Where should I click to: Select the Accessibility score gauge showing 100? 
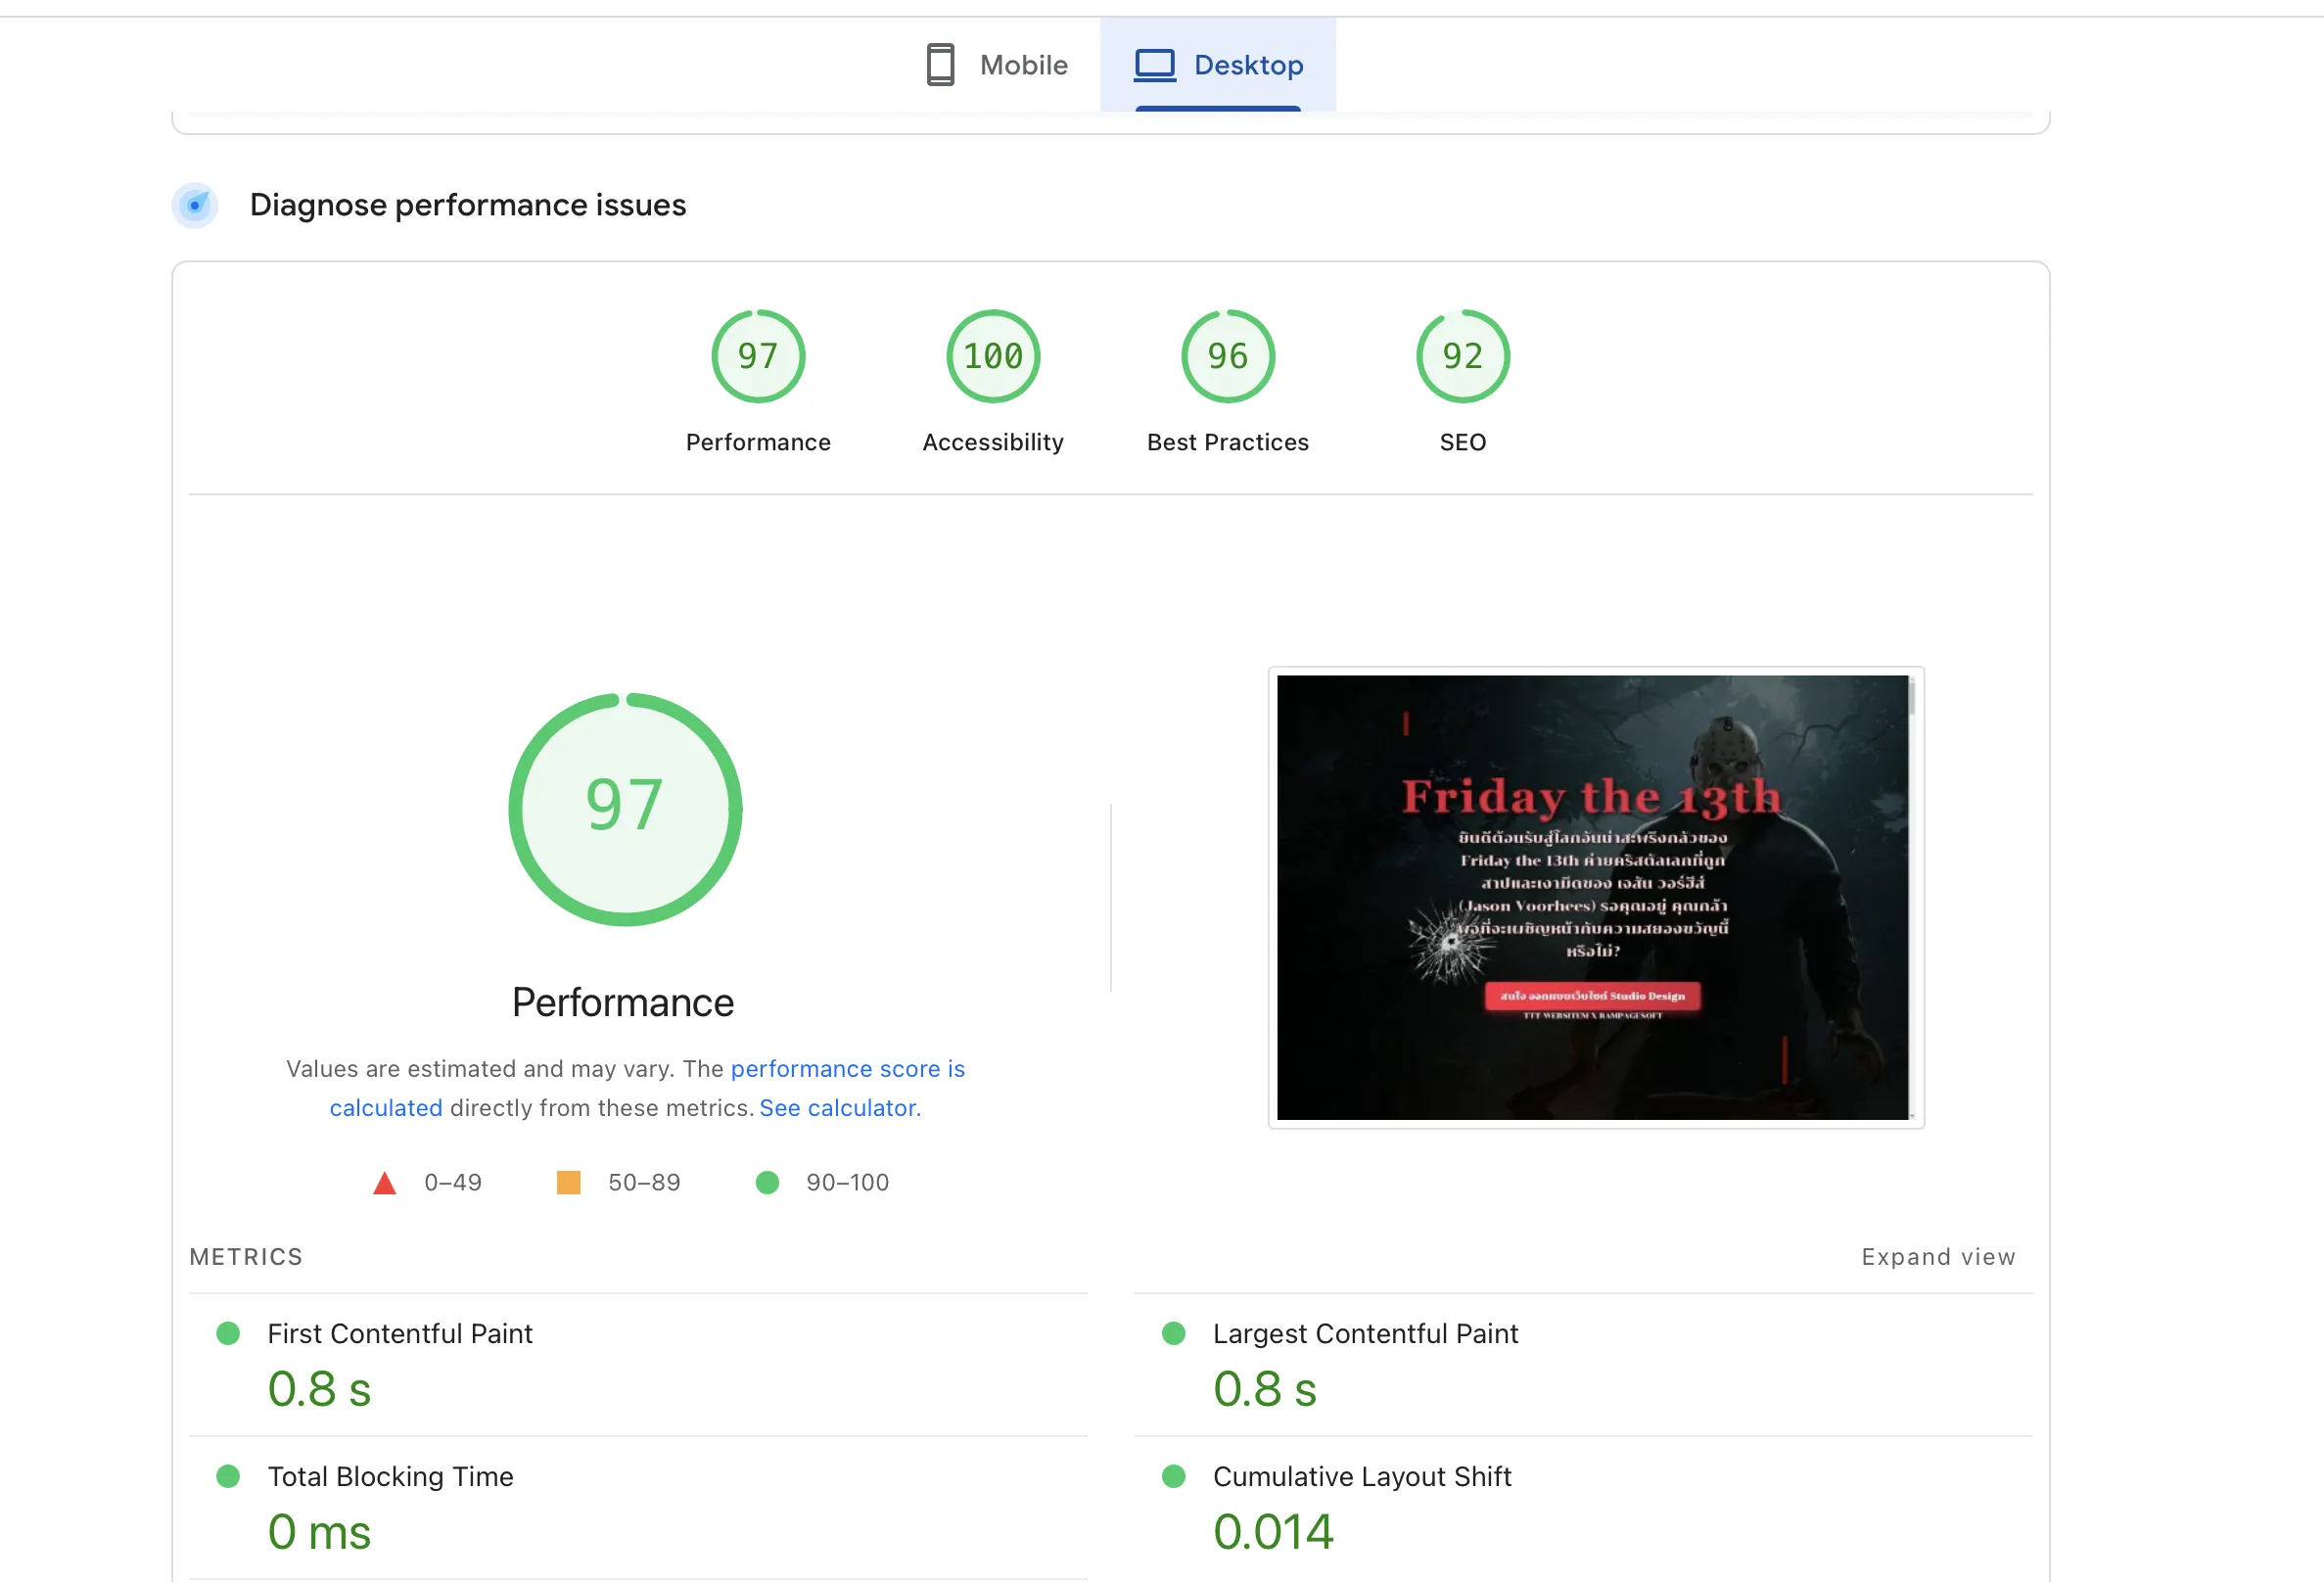point(992,356)
